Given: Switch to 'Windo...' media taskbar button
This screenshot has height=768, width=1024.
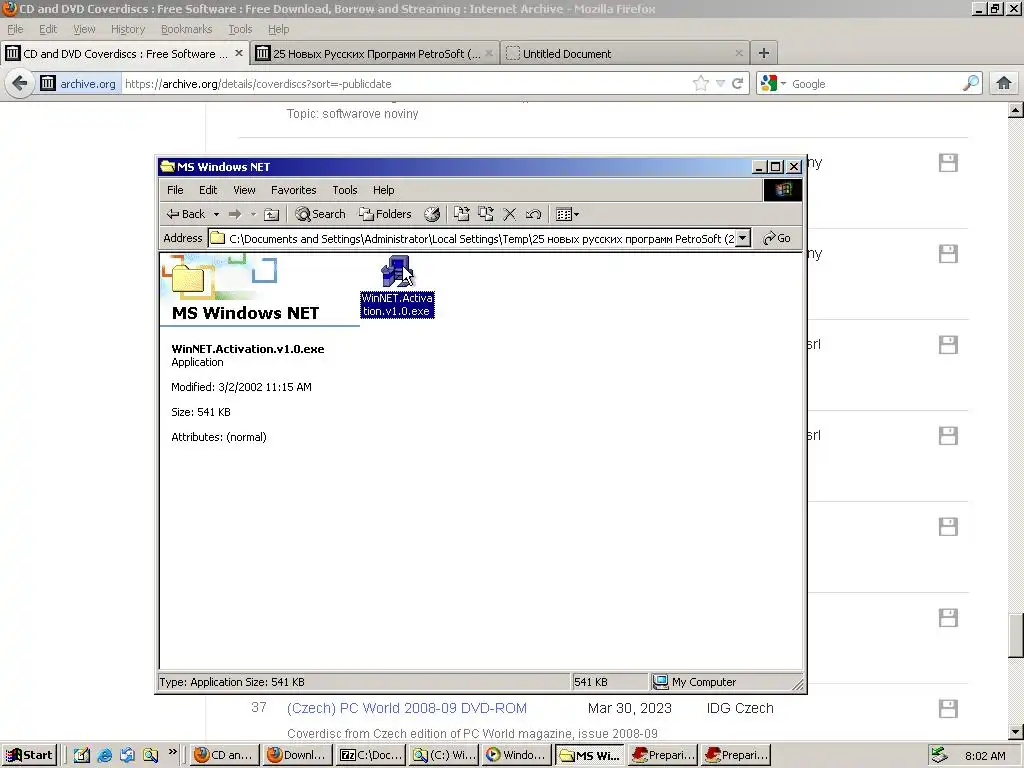Looking at the screenshot, I should [x=517, y=755].
